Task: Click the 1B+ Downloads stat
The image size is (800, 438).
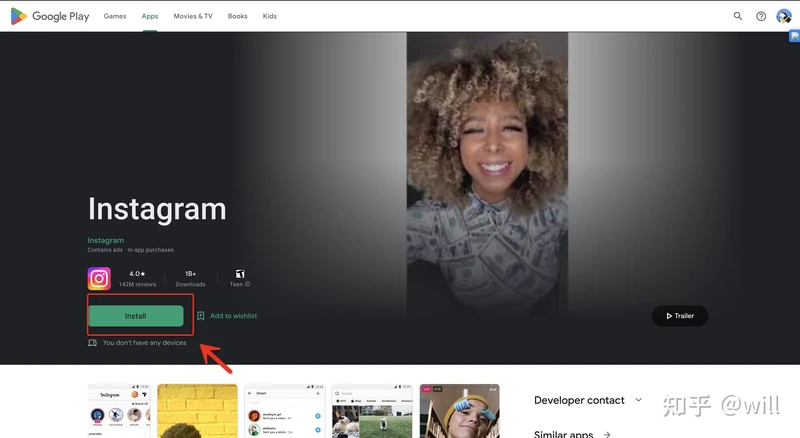Action: (190, 279)
